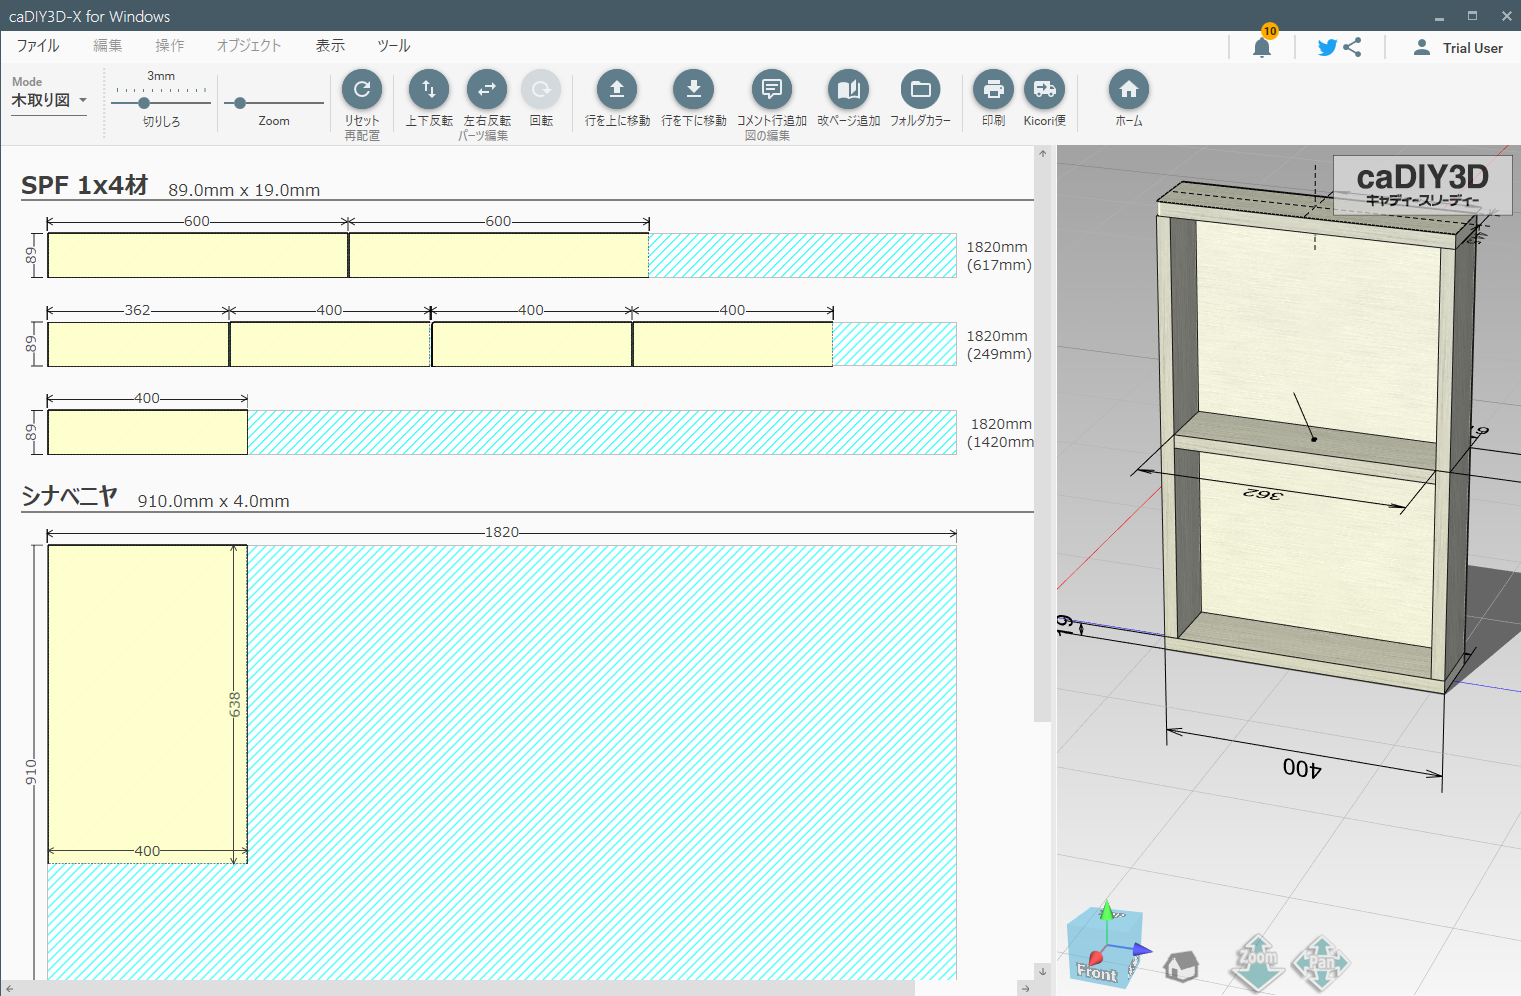Image resolution: width=1521 pixels, height=996 pixels.
Task: Click the disabled Rotate (回転) icon
Action: click(x=541, y=90)
